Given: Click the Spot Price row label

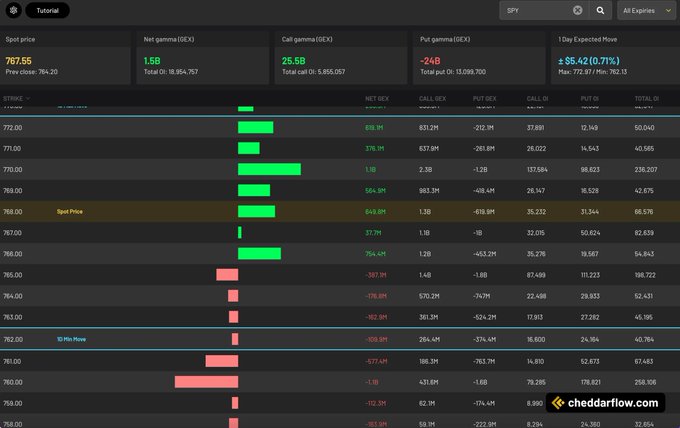Looking at the screenshot, I should 70,212.
